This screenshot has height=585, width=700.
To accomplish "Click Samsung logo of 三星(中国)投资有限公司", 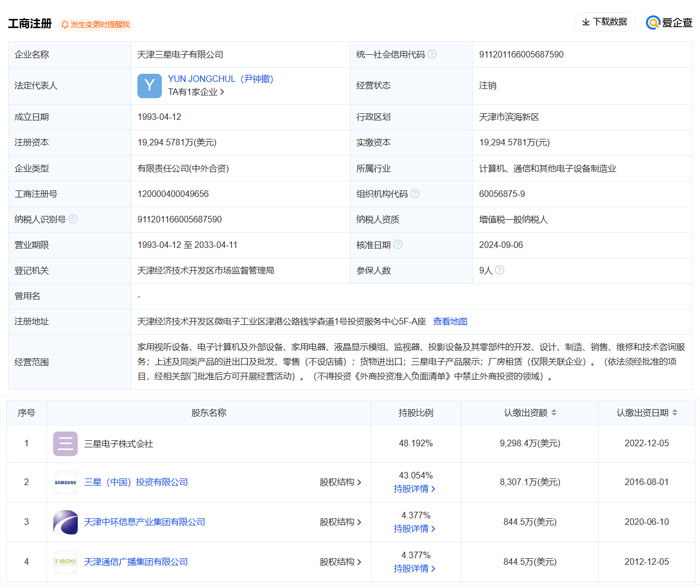I will click(65, 482).
